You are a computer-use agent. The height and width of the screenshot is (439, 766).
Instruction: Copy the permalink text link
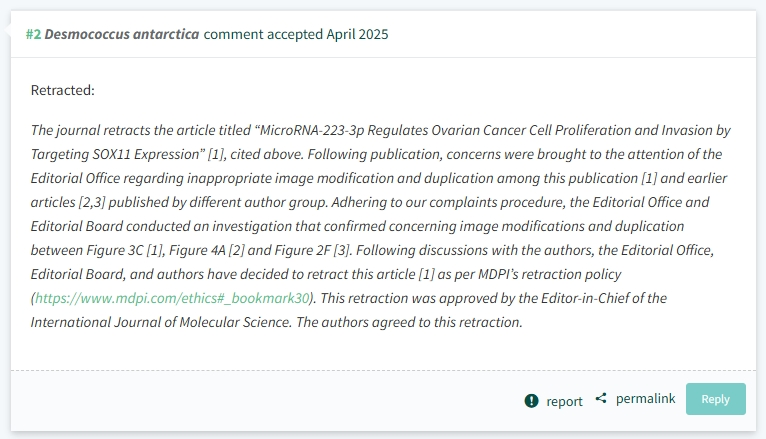point(645,398)
